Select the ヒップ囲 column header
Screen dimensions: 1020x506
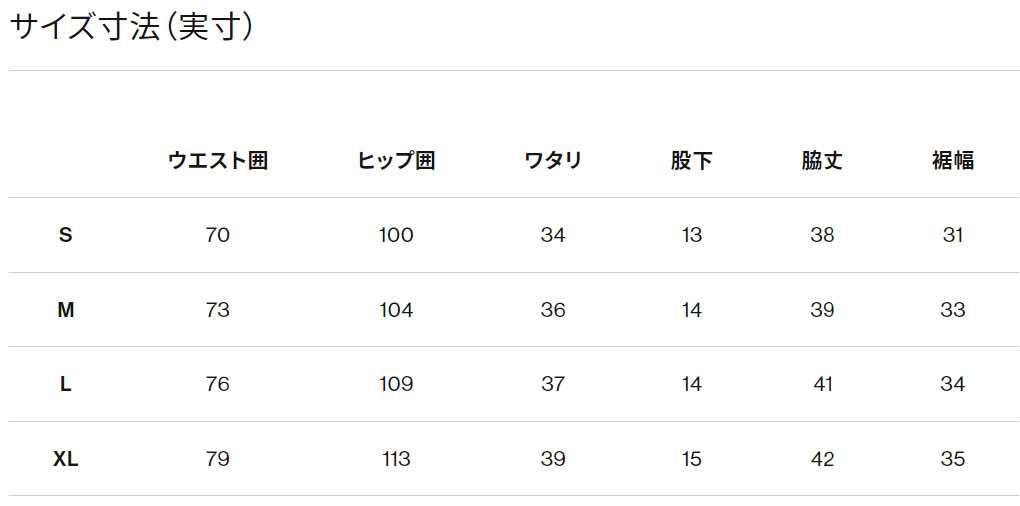396,161
